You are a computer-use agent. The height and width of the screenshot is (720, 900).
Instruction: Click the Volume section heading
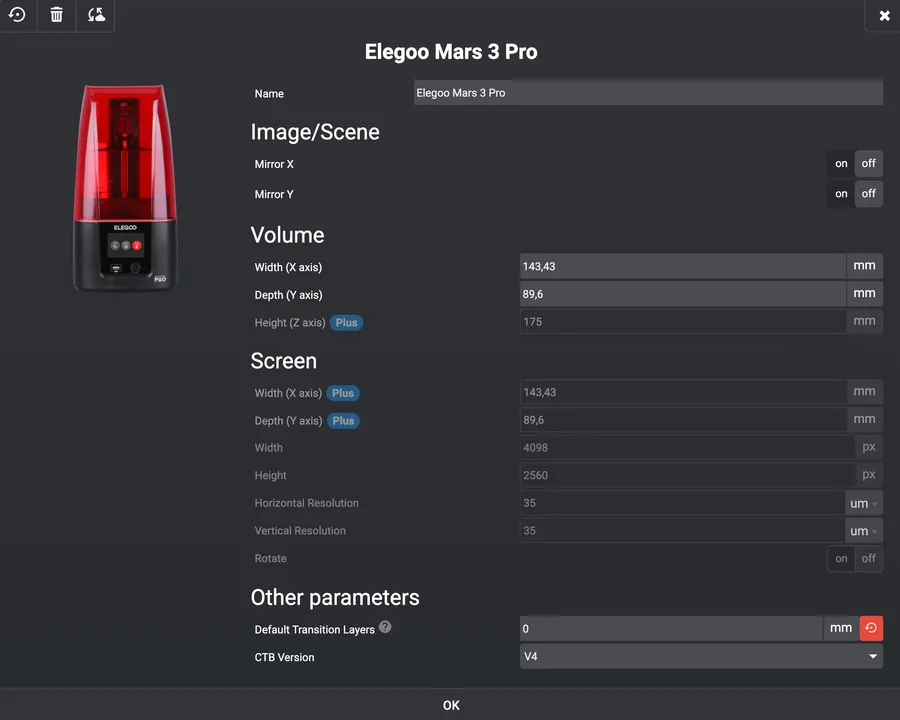coord(287,235)
